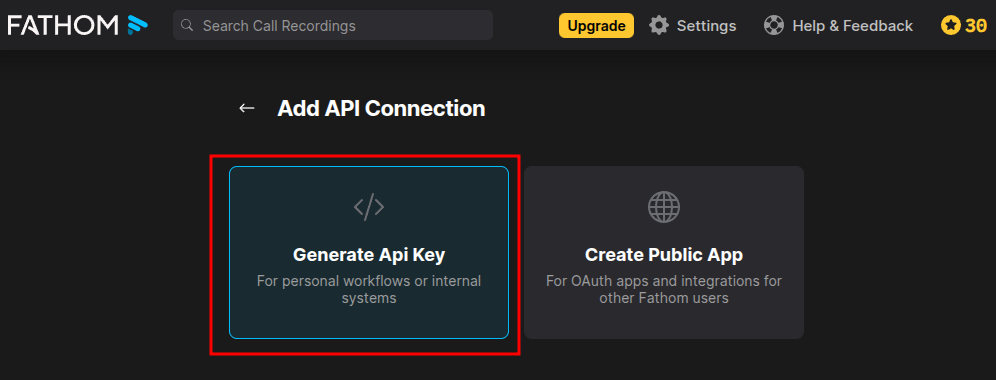Click the code brackets icon
The image size is (996, 380).
pyautogui.click(x=369, y=207)
